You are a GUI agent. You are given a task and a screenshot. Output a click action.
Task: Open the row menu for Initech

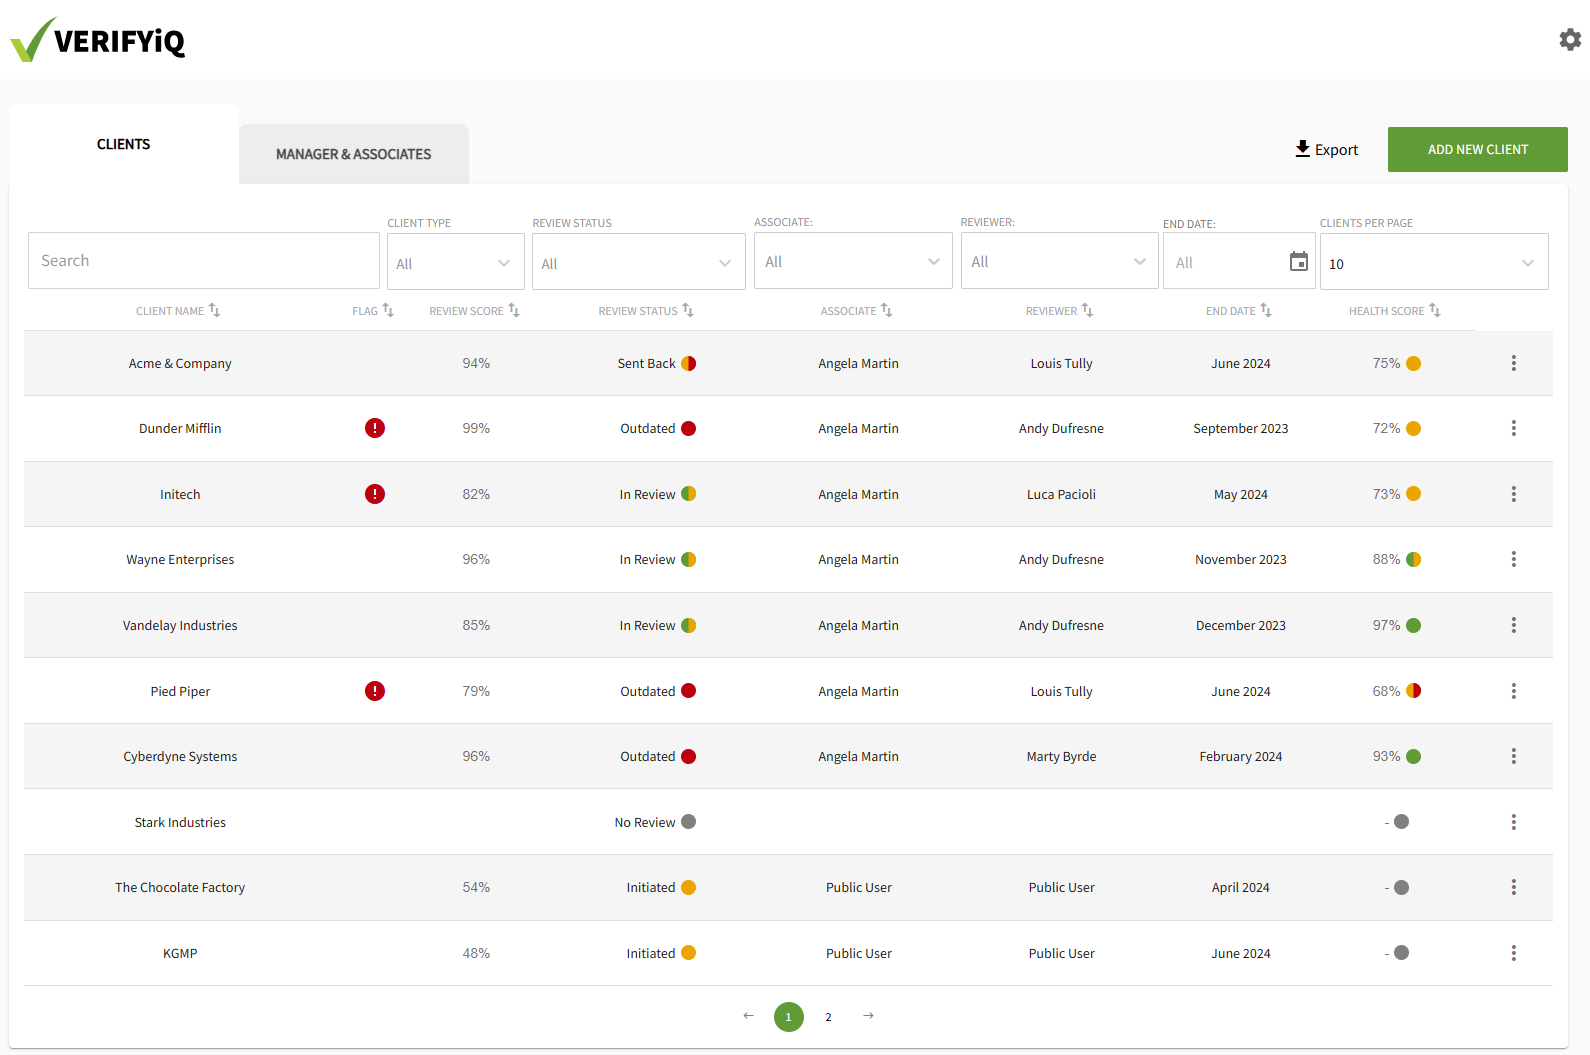click(1513, 494)
